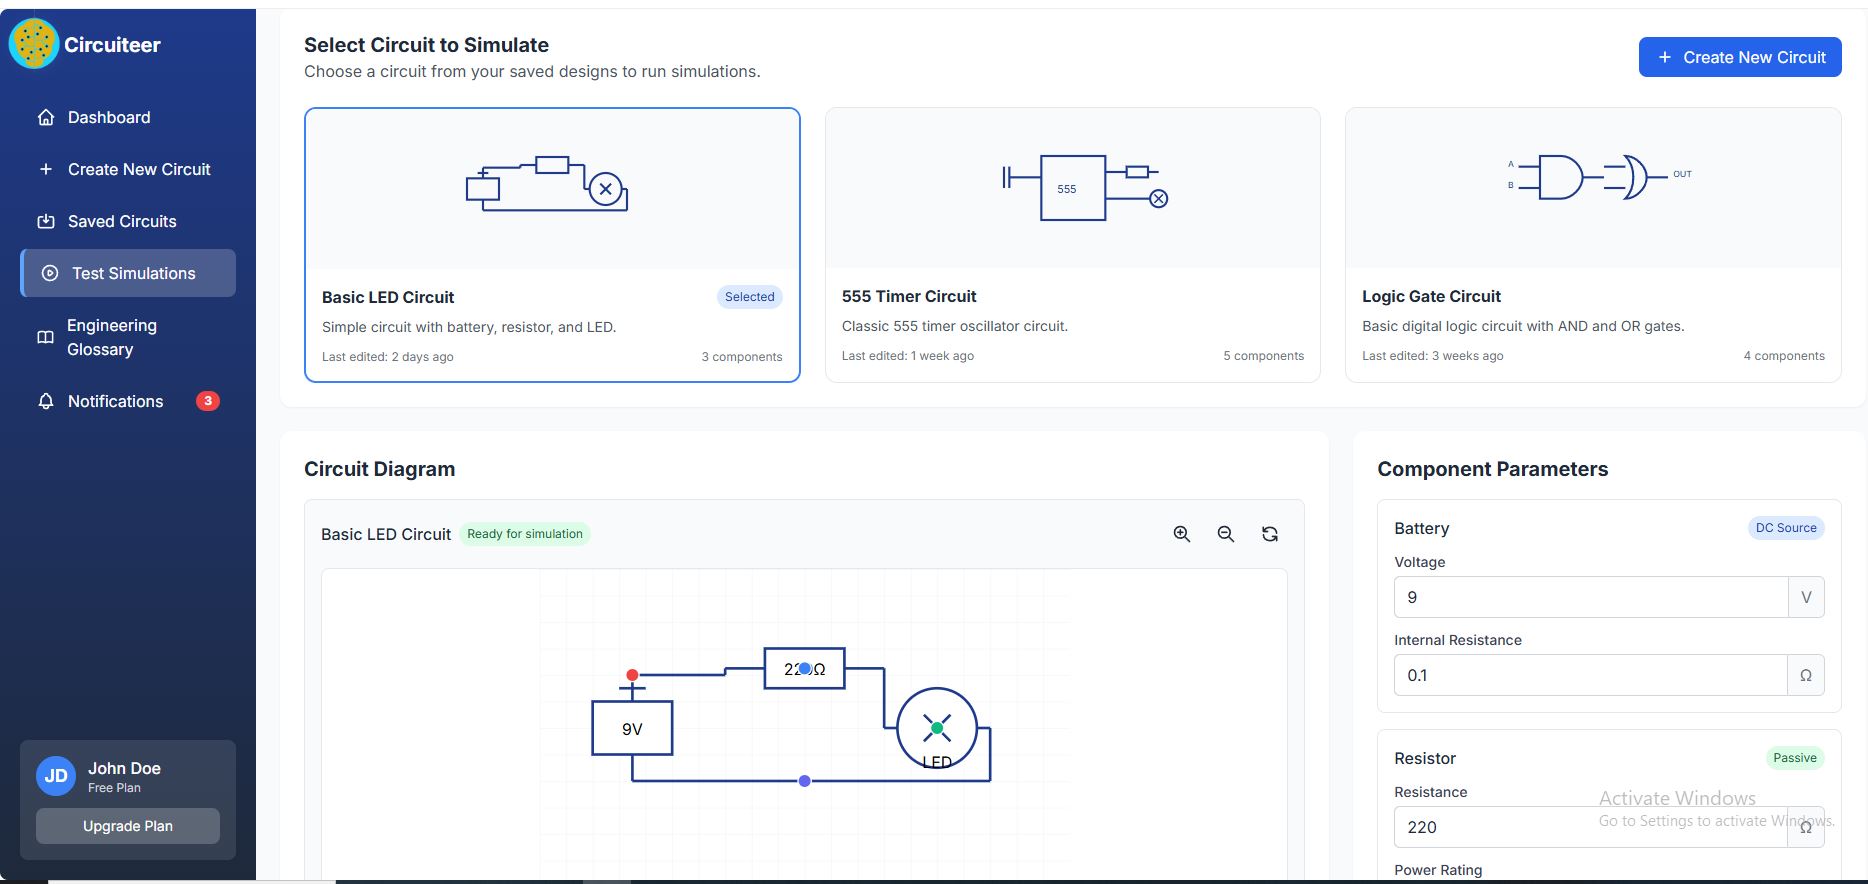The width and height of the screenshot is (1868, 884).
Task: Reset the circuit diagram view icon
Action: coord(1269,534)
